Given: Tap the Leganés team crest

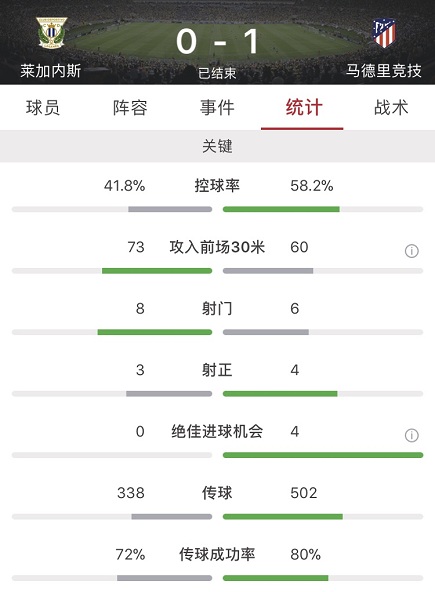Looking at the screenshot, I should tap(51, 33).
